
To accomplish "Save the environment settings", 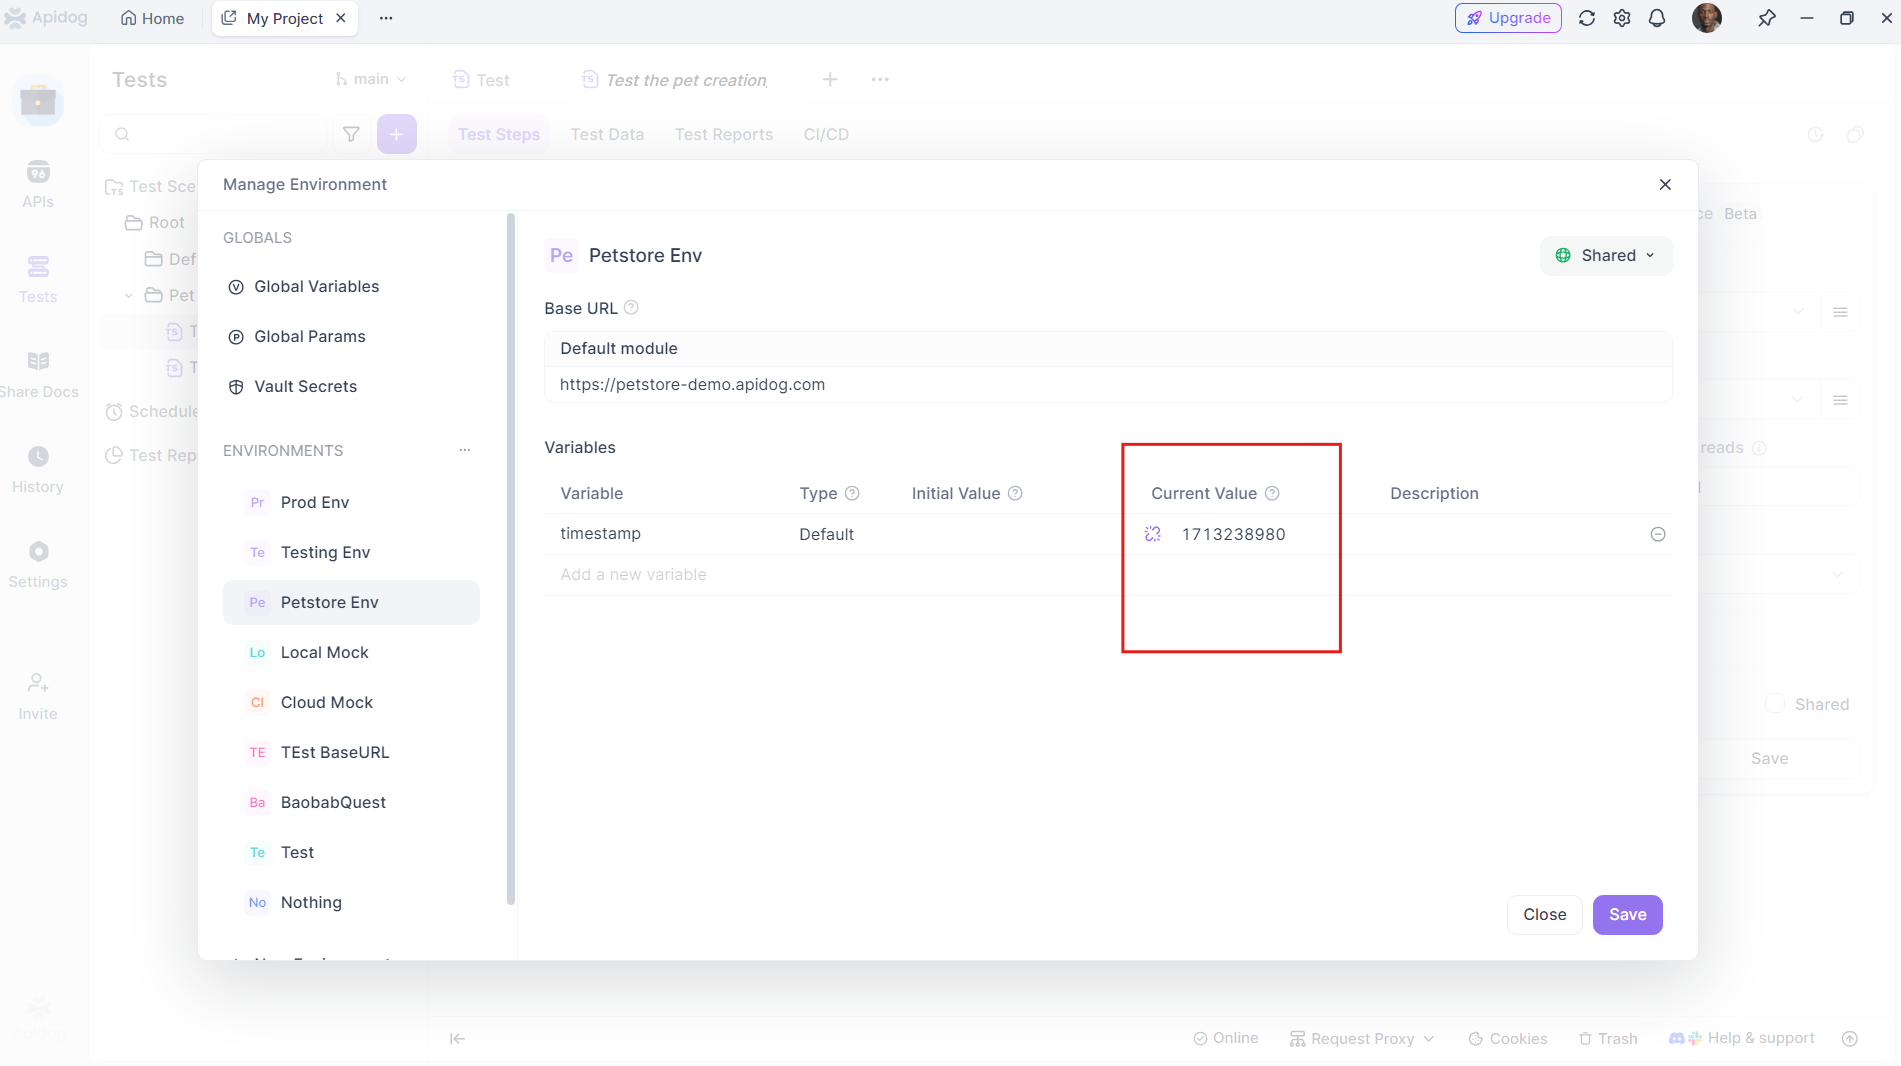I will coord(1627,915).
